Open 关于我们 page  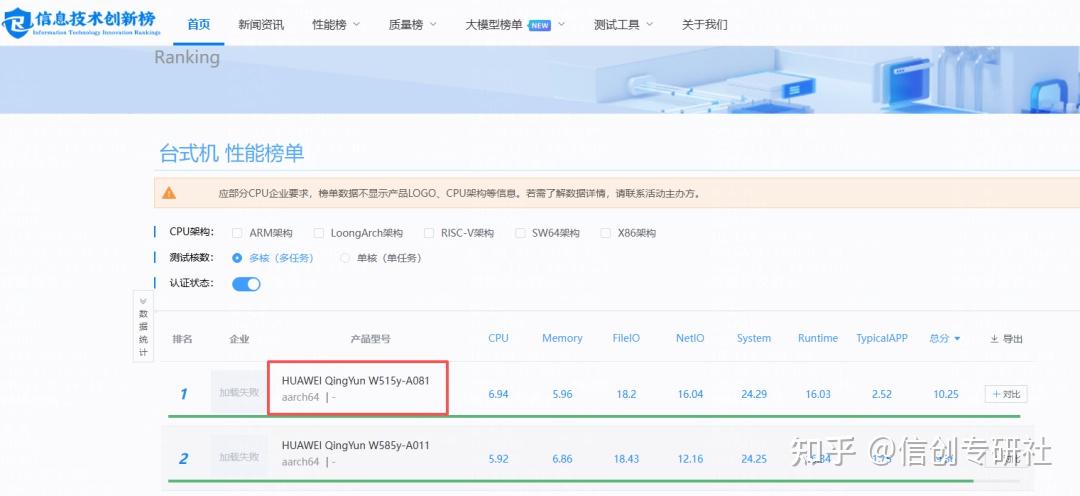705,25
